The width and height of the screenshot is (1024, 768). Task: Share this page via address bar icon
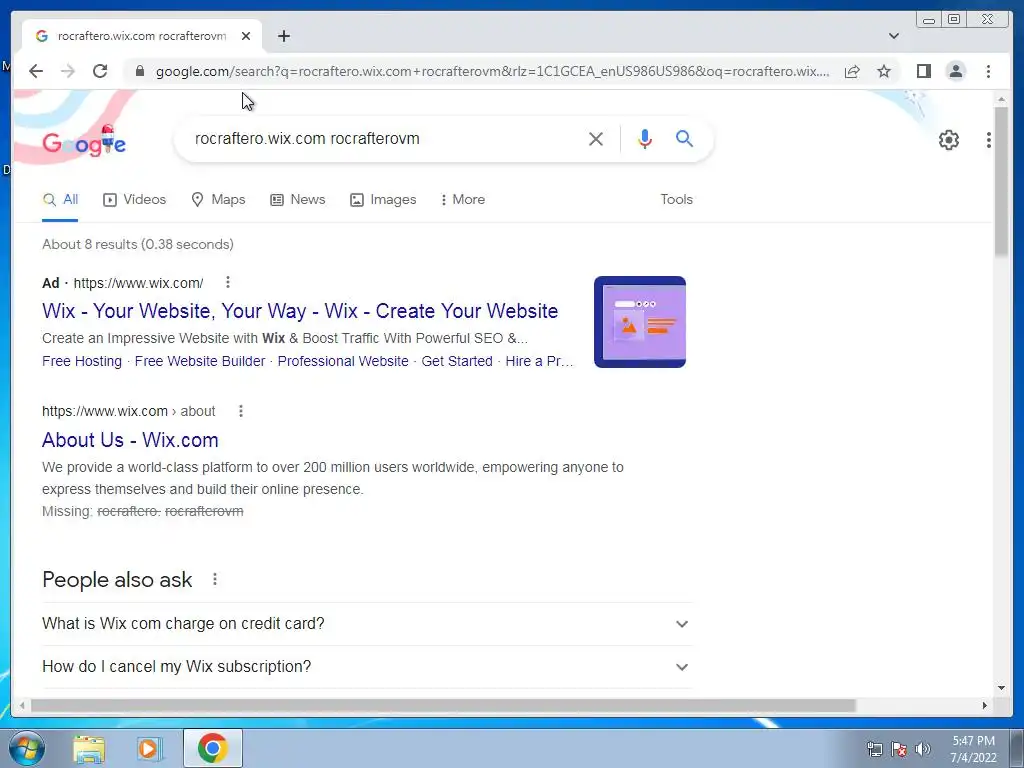852,71
